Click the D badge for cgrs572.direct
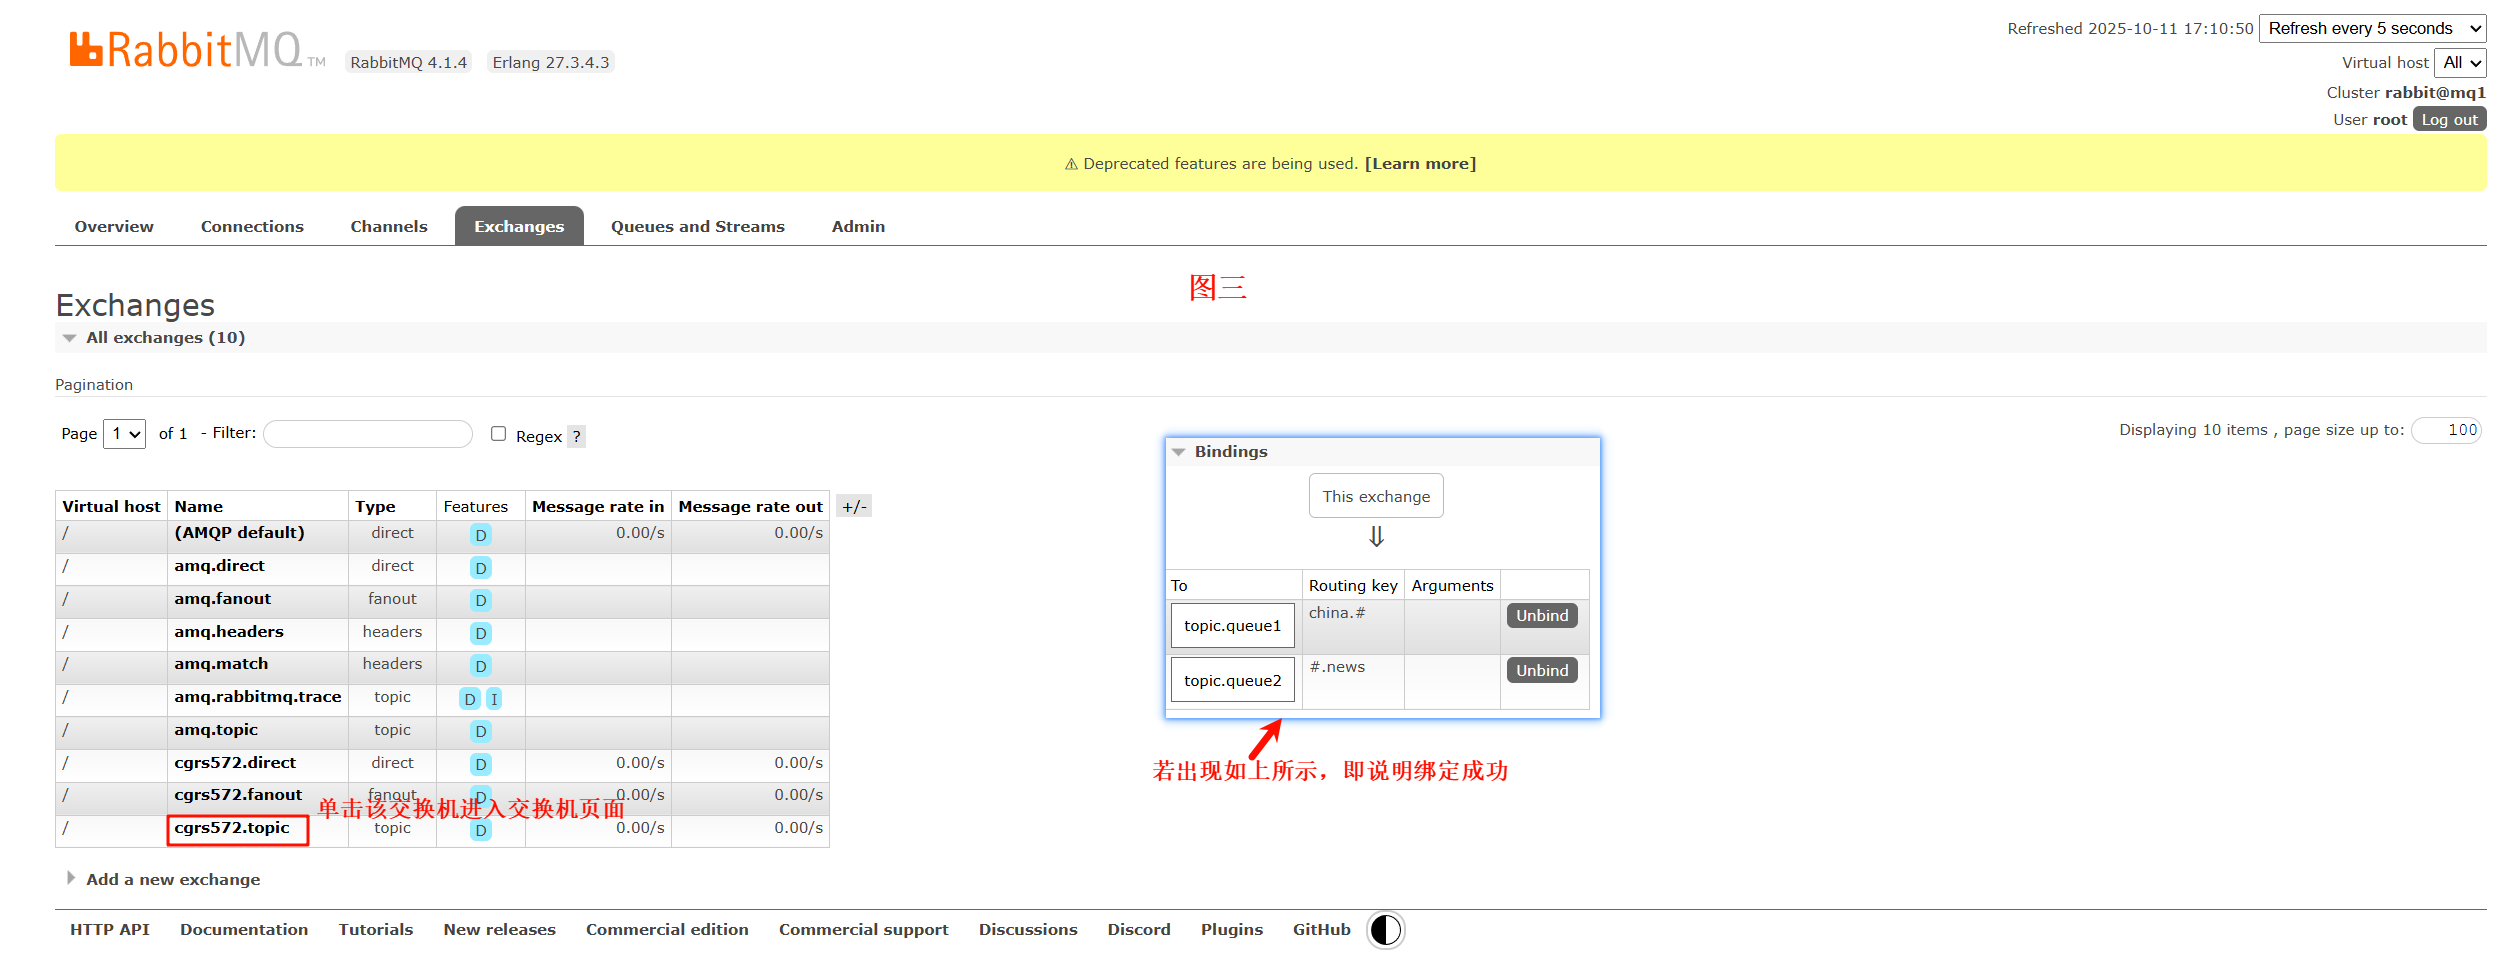 481,765
